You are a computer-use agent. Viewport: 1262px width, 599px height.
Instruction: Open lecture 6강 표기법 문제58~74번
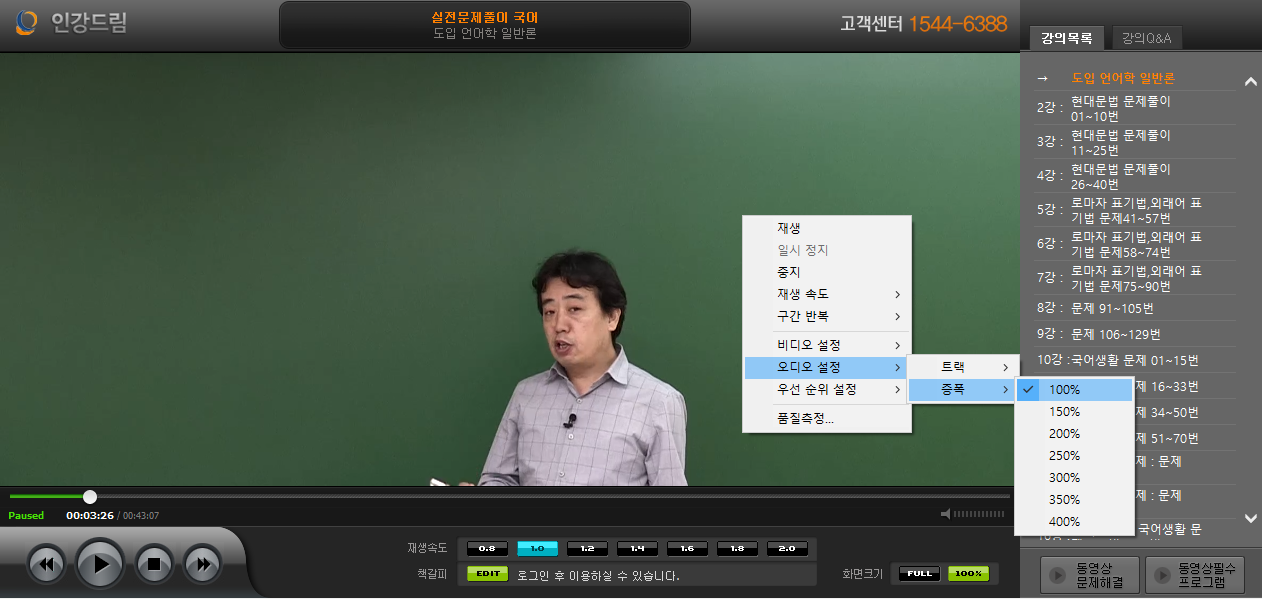pyautogui.click(x=1135, y=244)
